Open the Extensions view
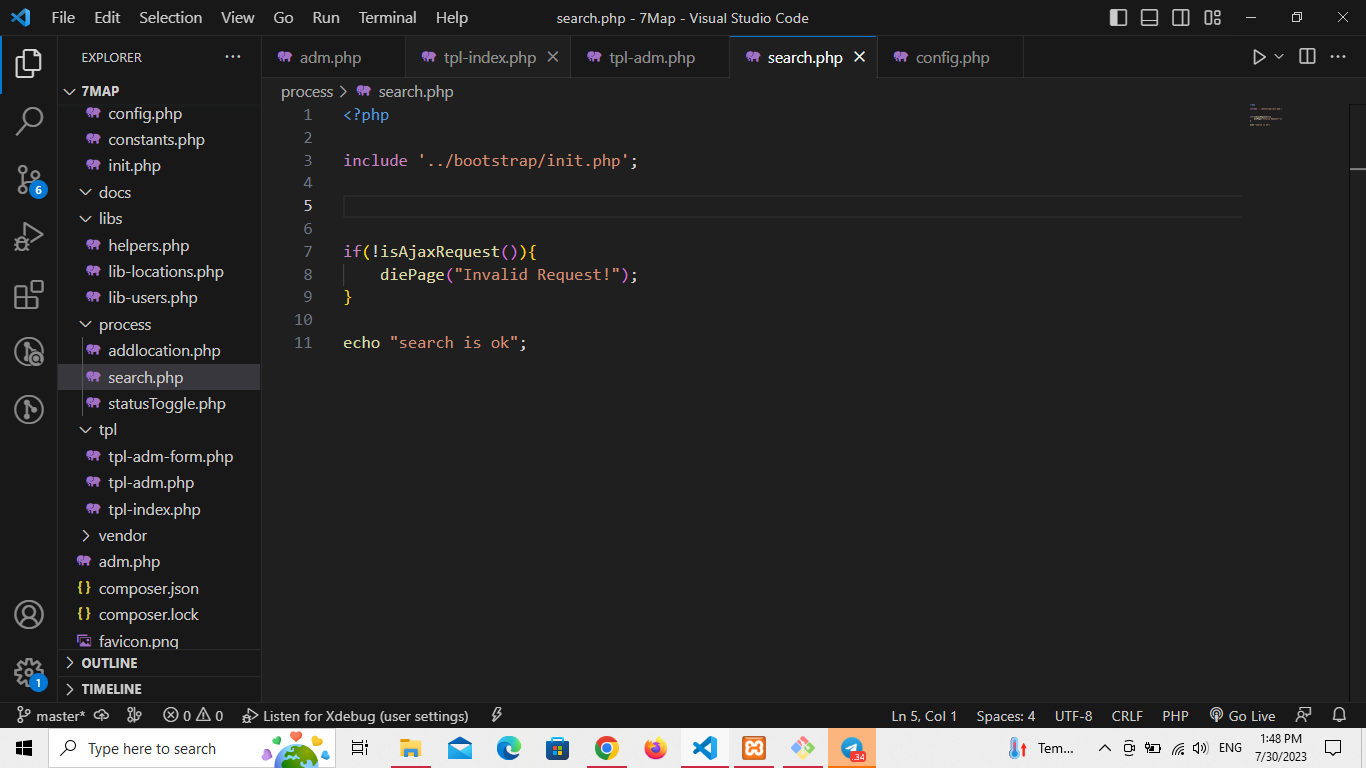The width and height of the screenshot is (1366, 768). click(28, 295)
